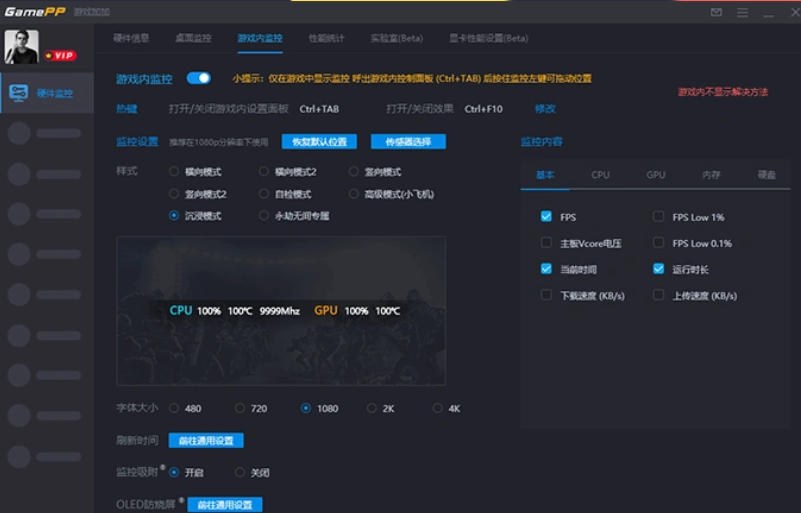The width and height of the screenshot is (801, 513).
Task: Click the user avatar picture
Action: (21, 47)
